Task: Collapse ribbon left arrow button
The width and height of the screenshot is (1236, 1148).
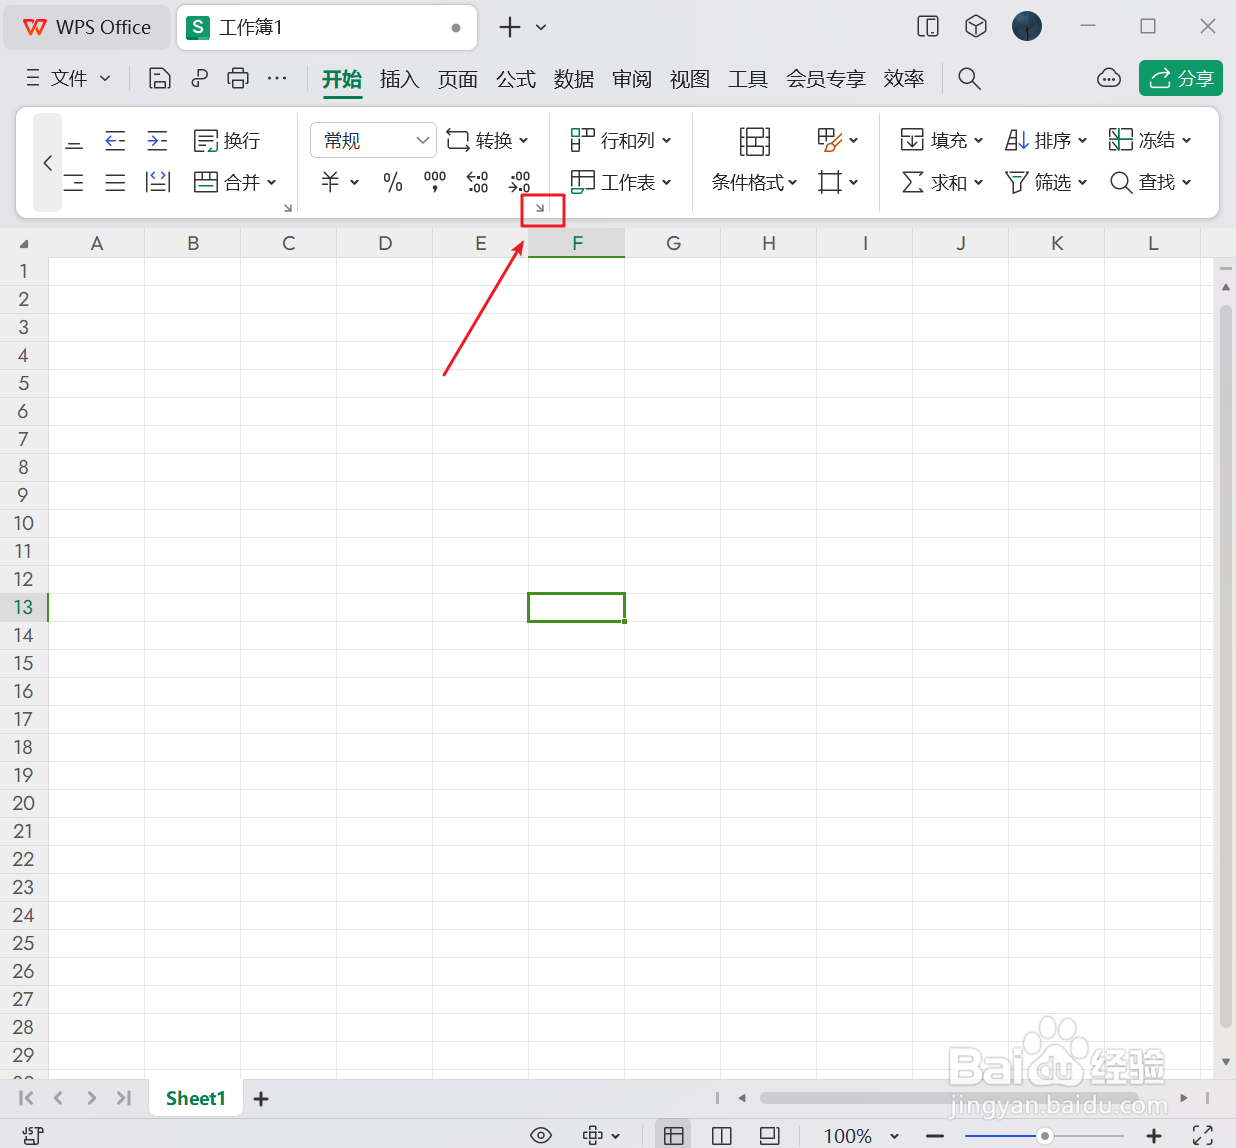Action: [47, 162]
